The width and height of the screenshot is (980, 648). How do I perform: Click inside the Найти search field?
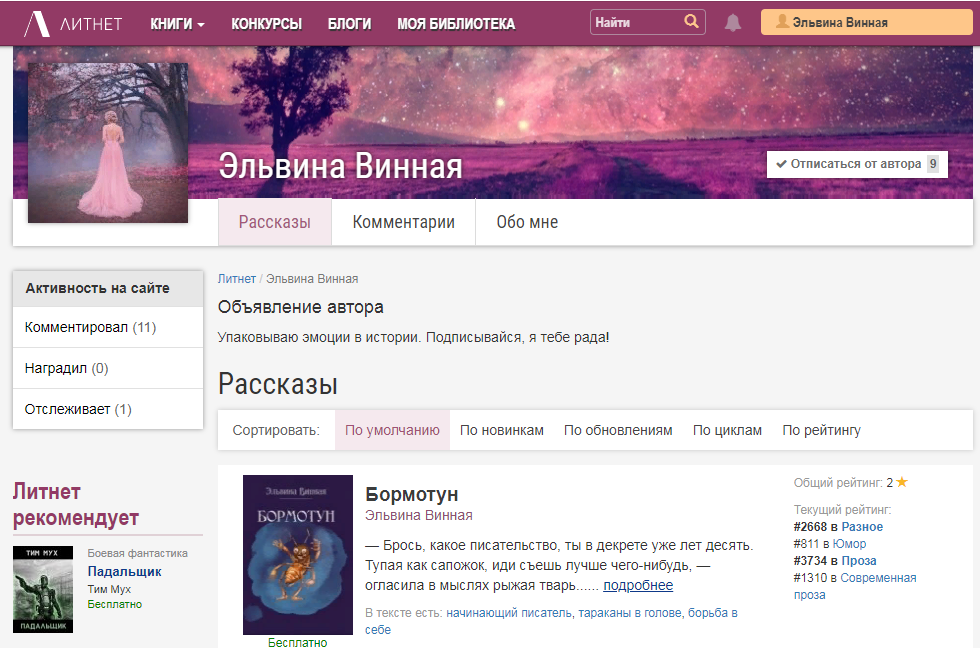(630, 21)
